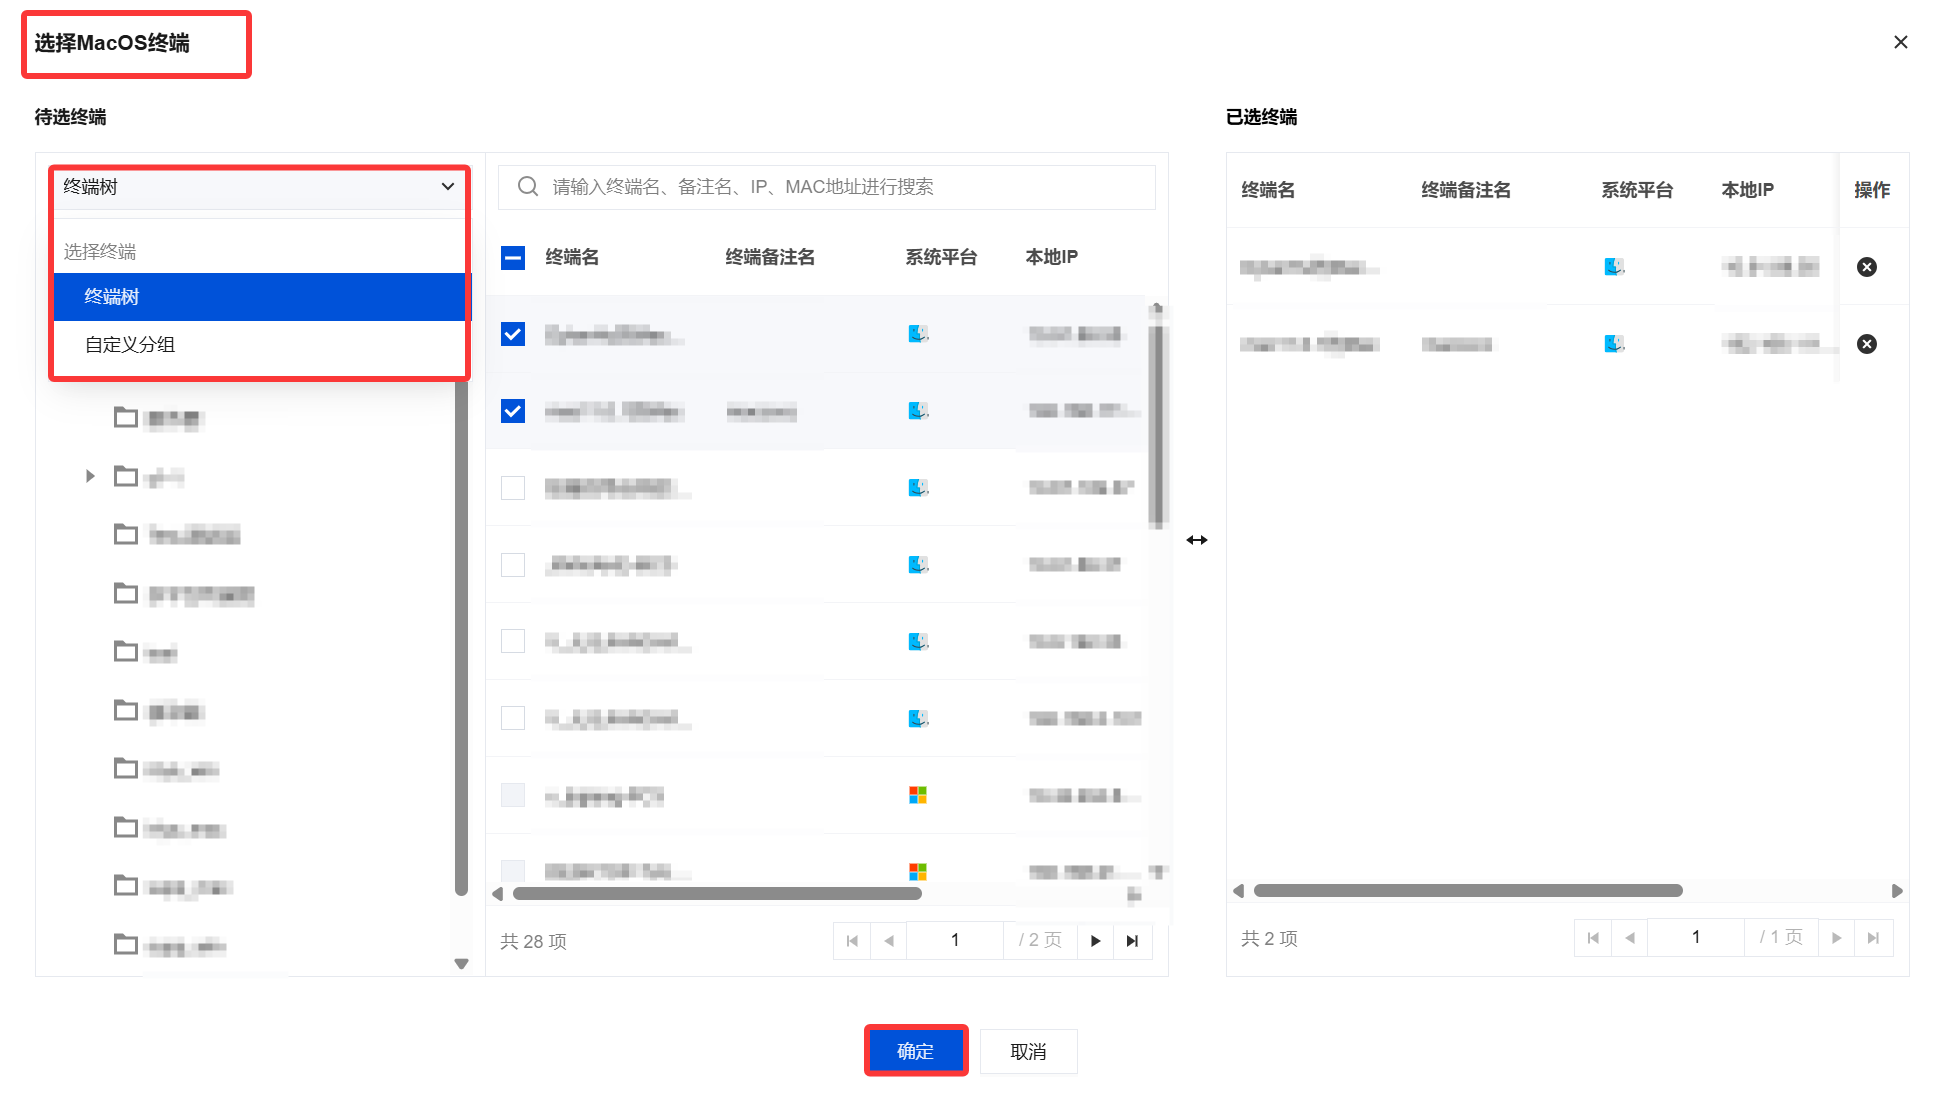The image size is (1934, 1093).
Task: Click the 取消 cancel button
Action: tap(1028, 1051)
